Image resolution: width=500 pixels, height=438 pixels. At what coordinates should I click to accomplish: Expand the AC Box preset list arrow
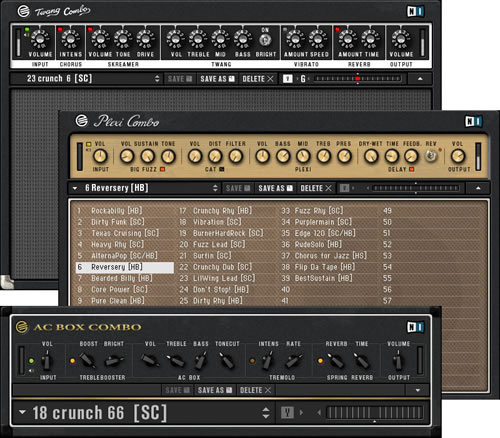click(x=22, y=412)
